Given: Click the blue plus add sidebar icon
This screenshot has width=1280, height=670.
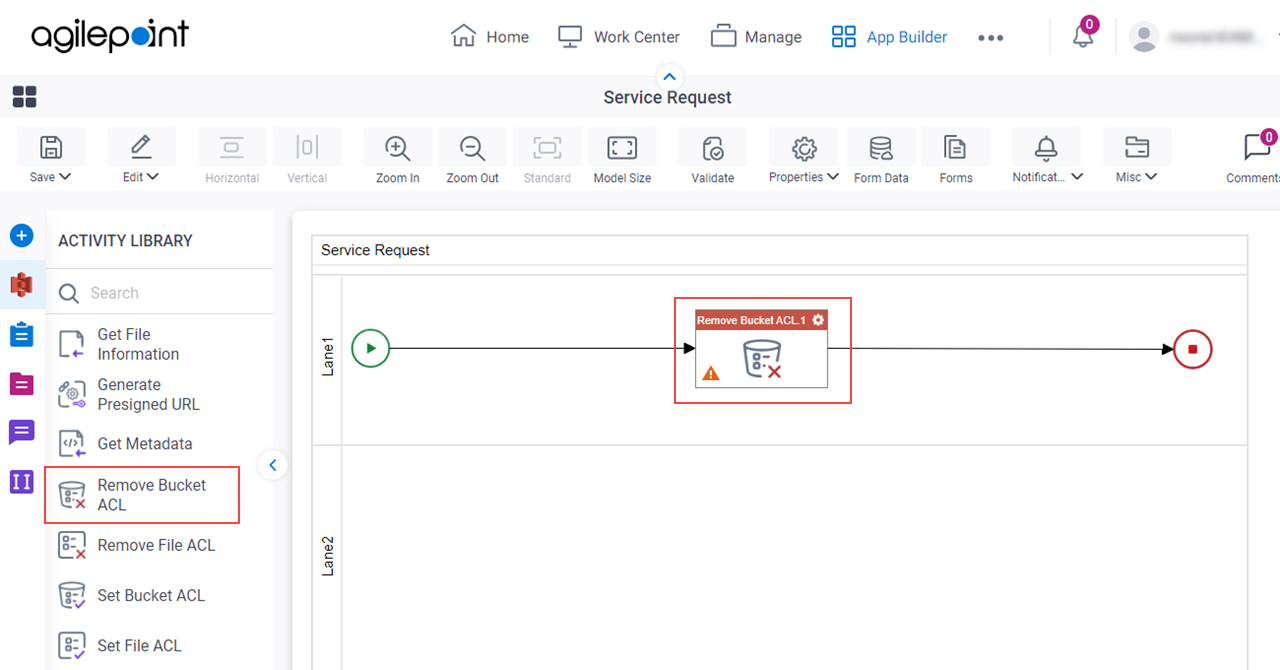Looking at the screenshot, I should coord(21,236).
